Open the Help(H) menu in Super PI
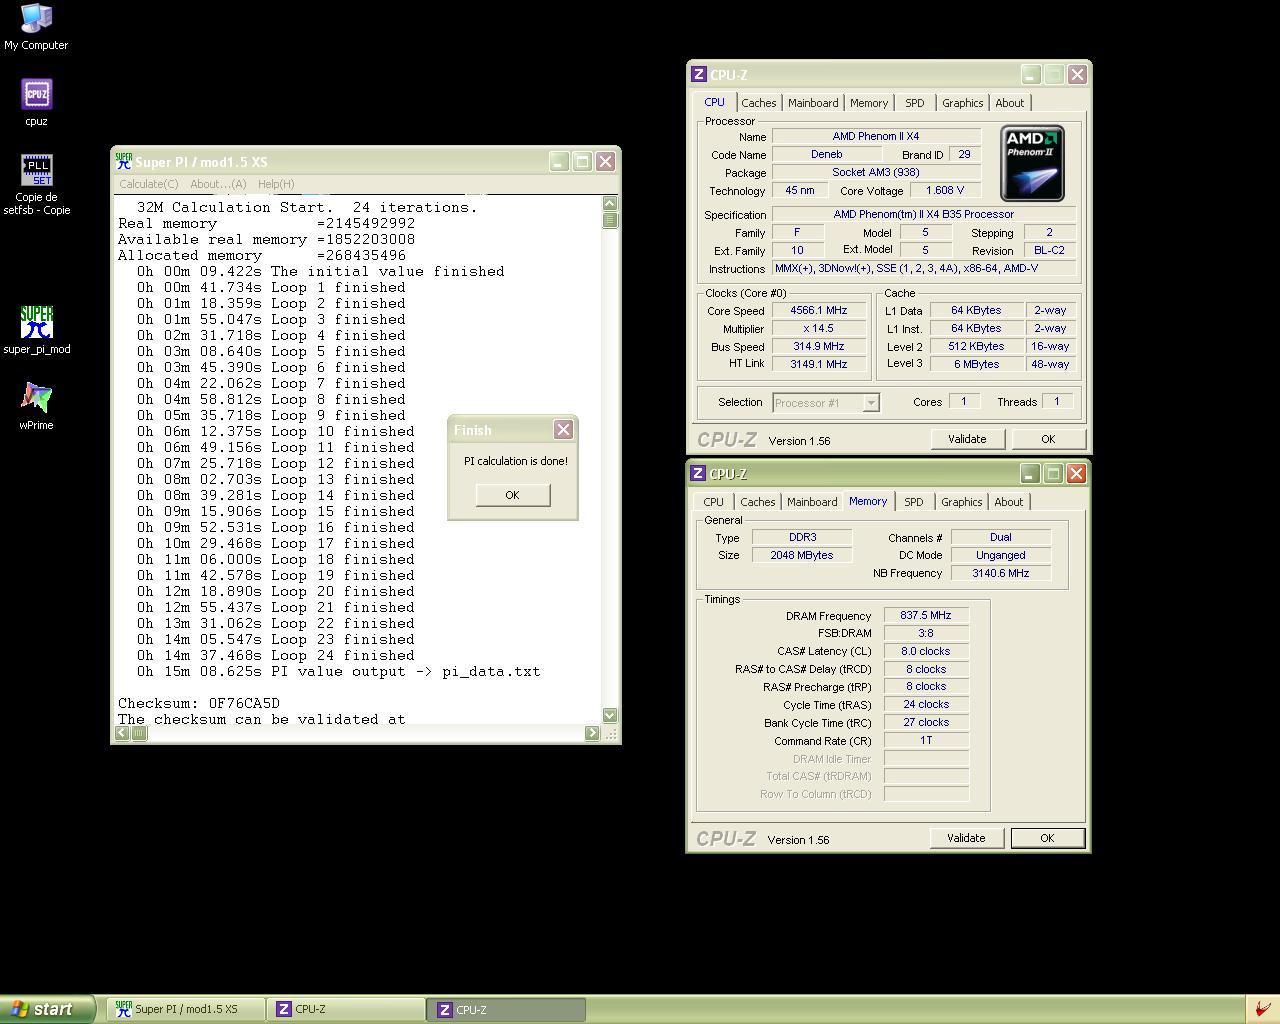Screen dimensions: 1280x1024 pos(276,184)
